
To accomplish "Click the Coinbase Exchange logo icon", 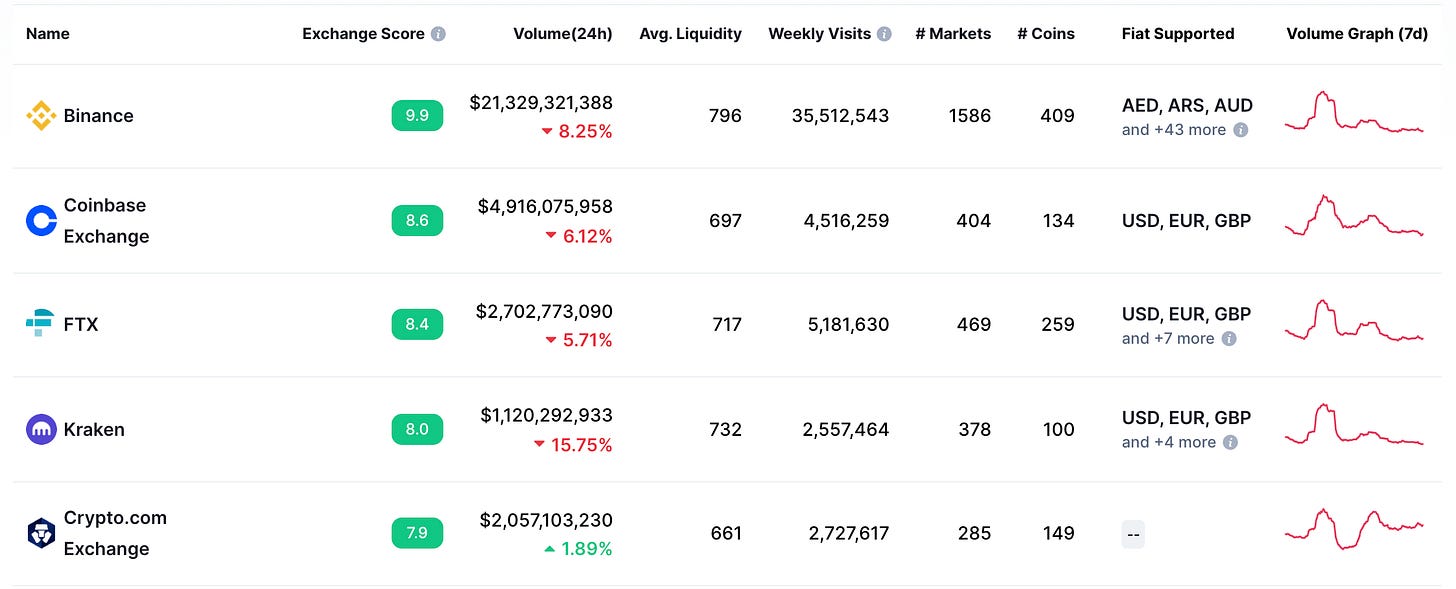I will tap(41, 221).
